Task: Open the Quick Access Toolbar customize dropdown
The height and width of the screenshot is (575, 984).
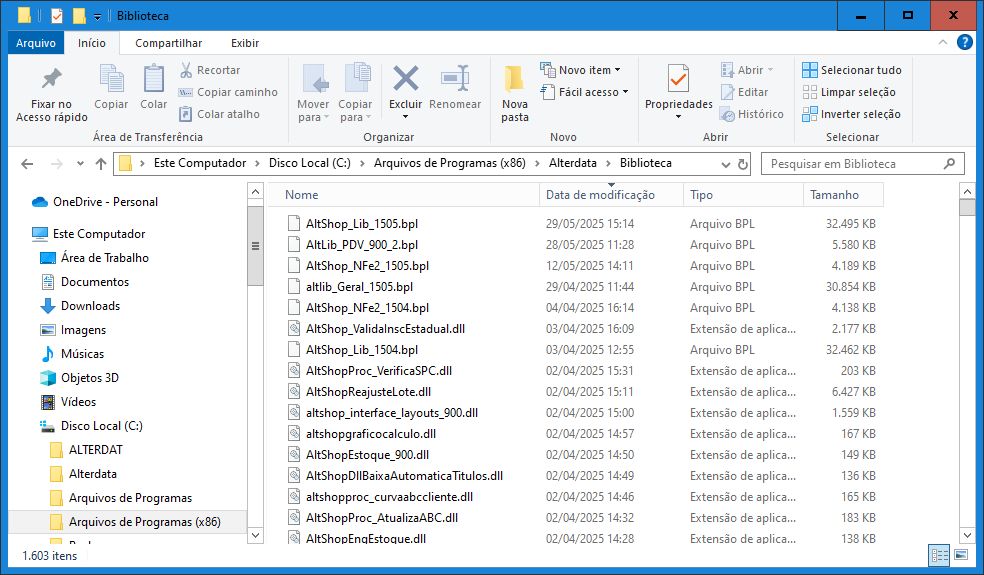Action: [97, 16]
